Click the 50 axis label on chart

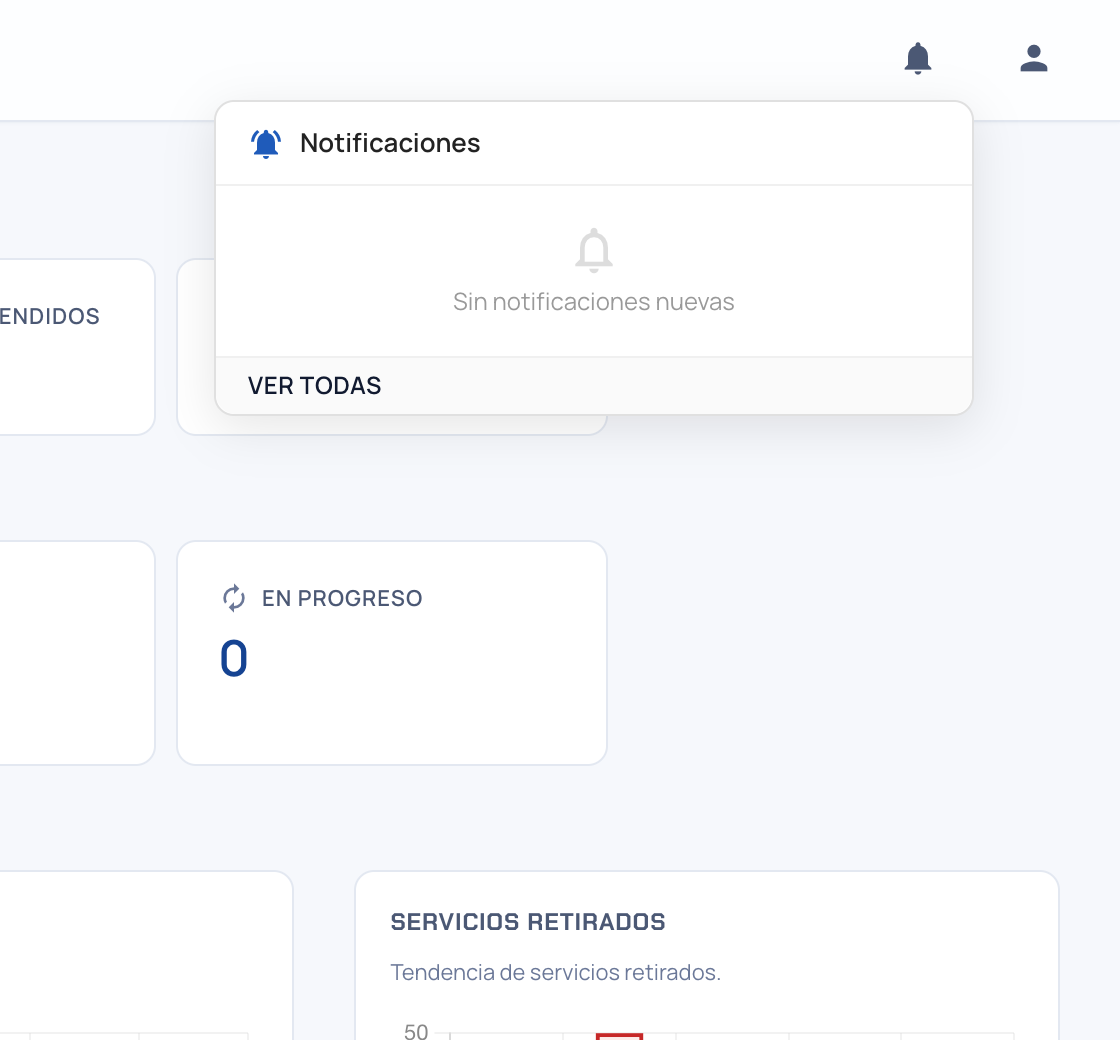tap(416, 1031)
